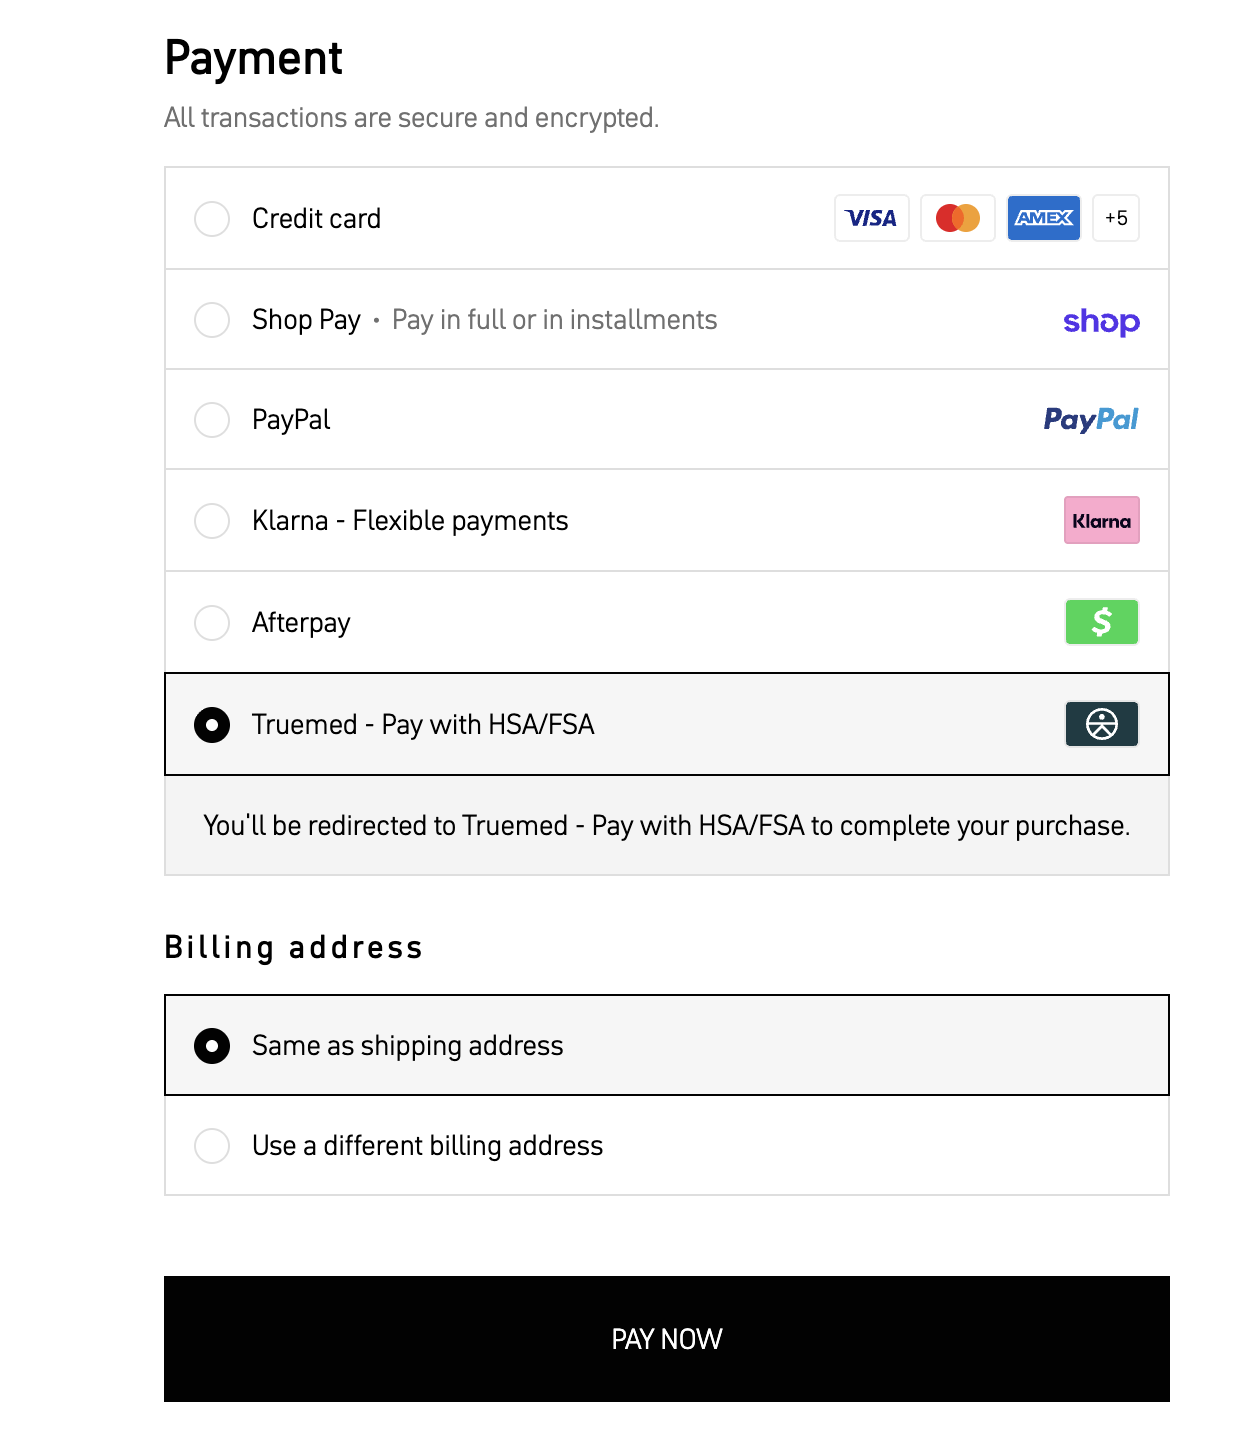Click the Mastercard logo icon
This screenshot has width=1236, height=1438.
[x=957, y=218]
